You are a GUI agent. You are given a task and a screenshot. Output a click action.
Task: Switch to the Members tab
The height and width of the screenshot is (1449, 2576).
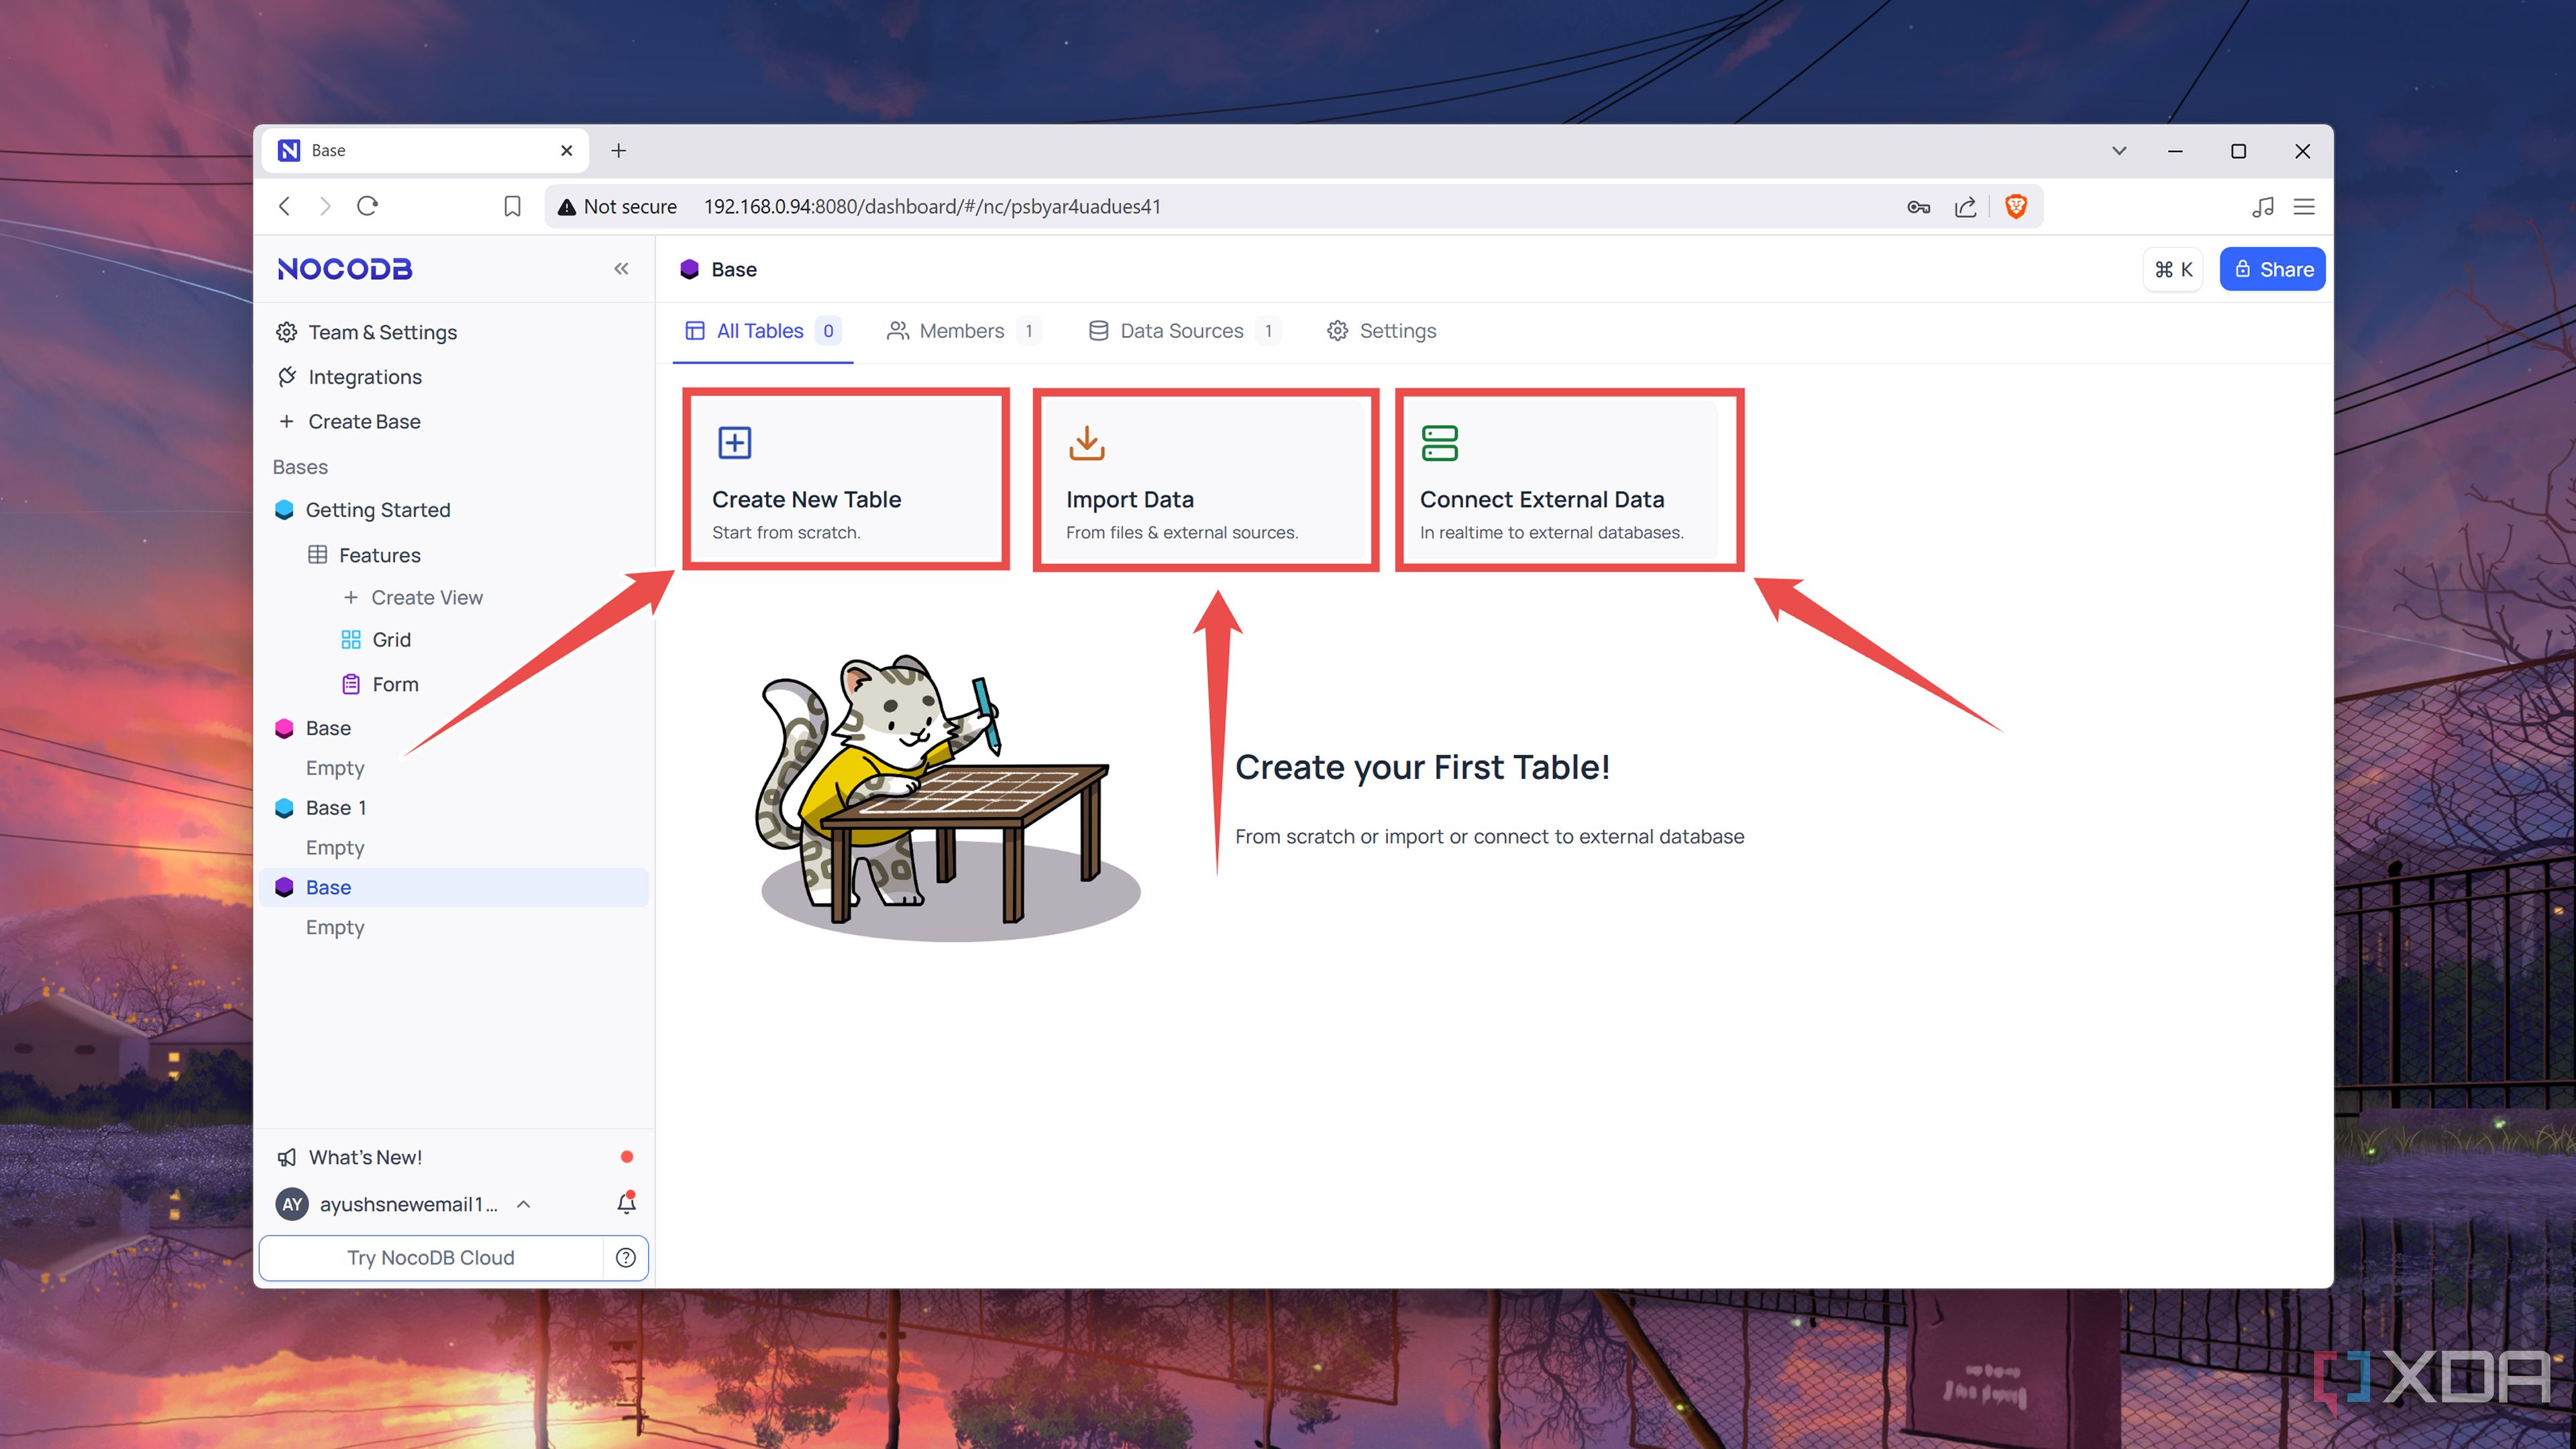point(962,330)
